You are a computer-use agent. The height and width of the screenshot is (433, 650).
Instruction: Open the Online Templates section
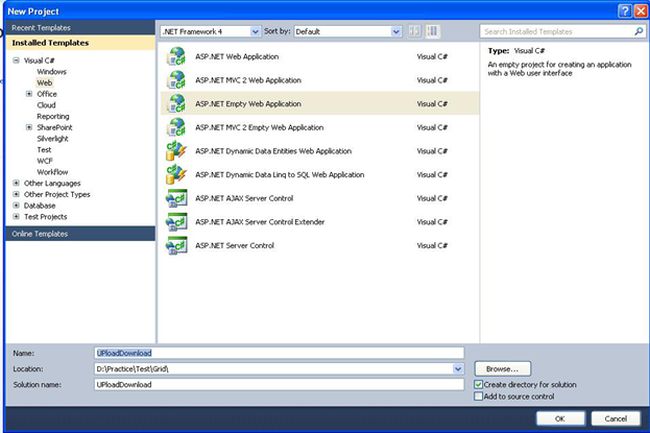80,234
